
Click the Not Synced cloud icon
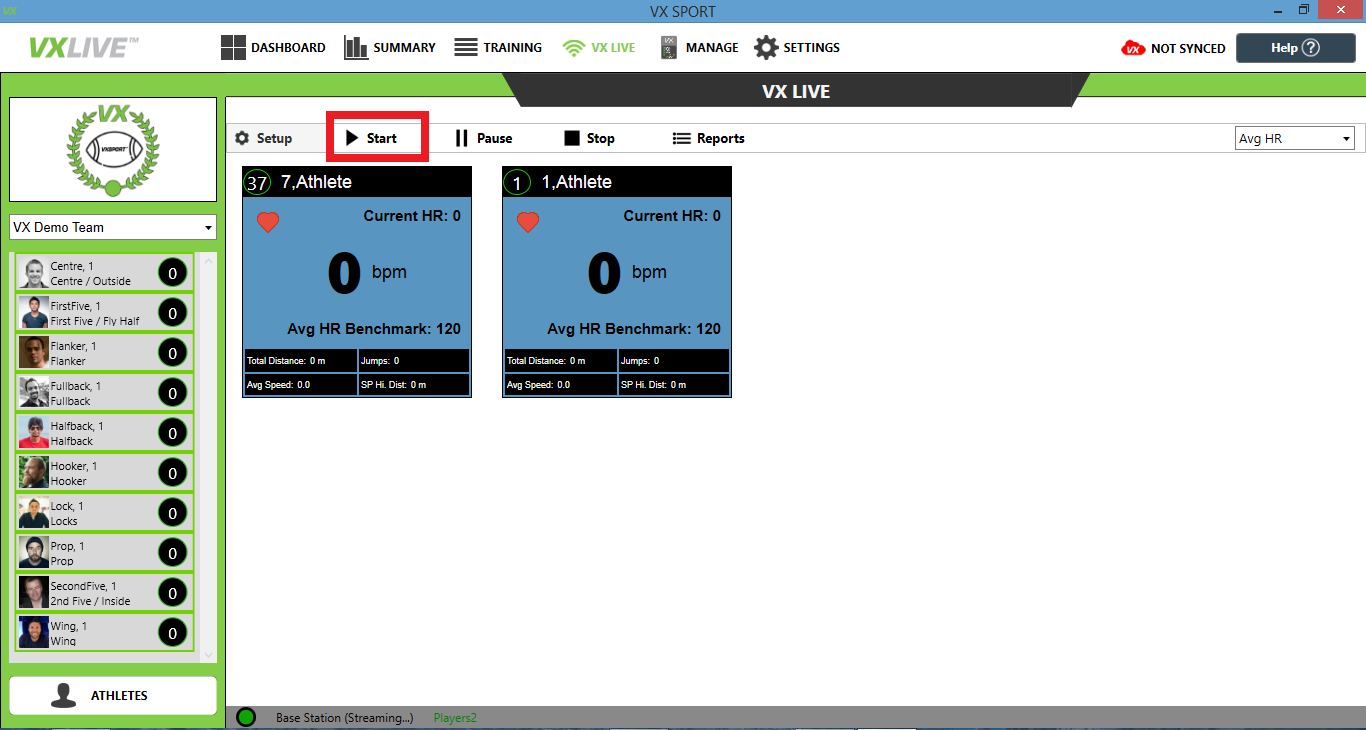click(1133, 48)
